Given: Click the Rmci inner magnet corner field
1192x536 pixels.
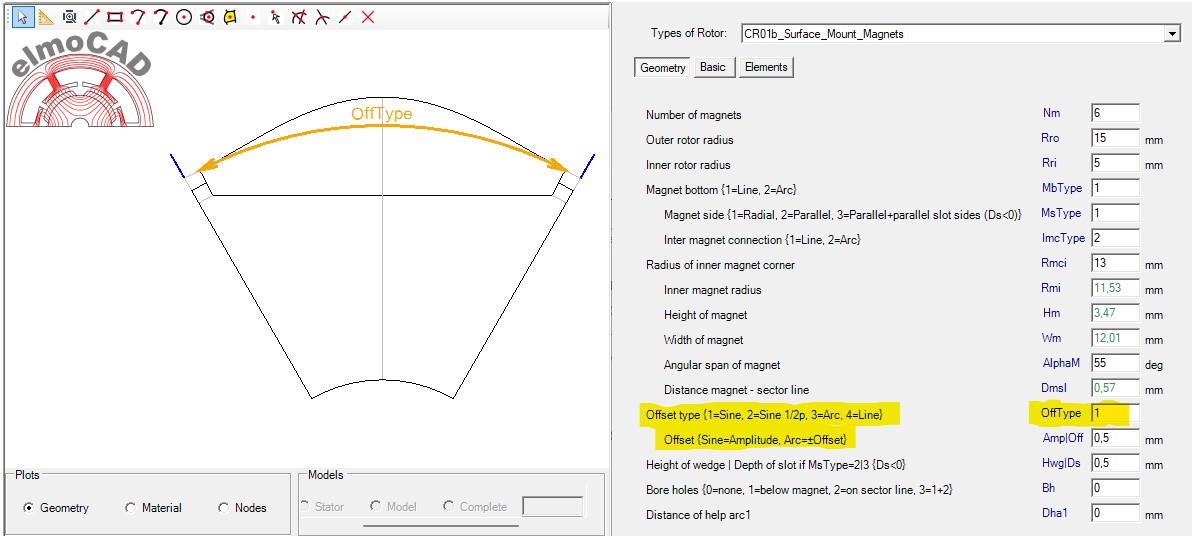Looking at the screenshot, I should coord(1115,263).
